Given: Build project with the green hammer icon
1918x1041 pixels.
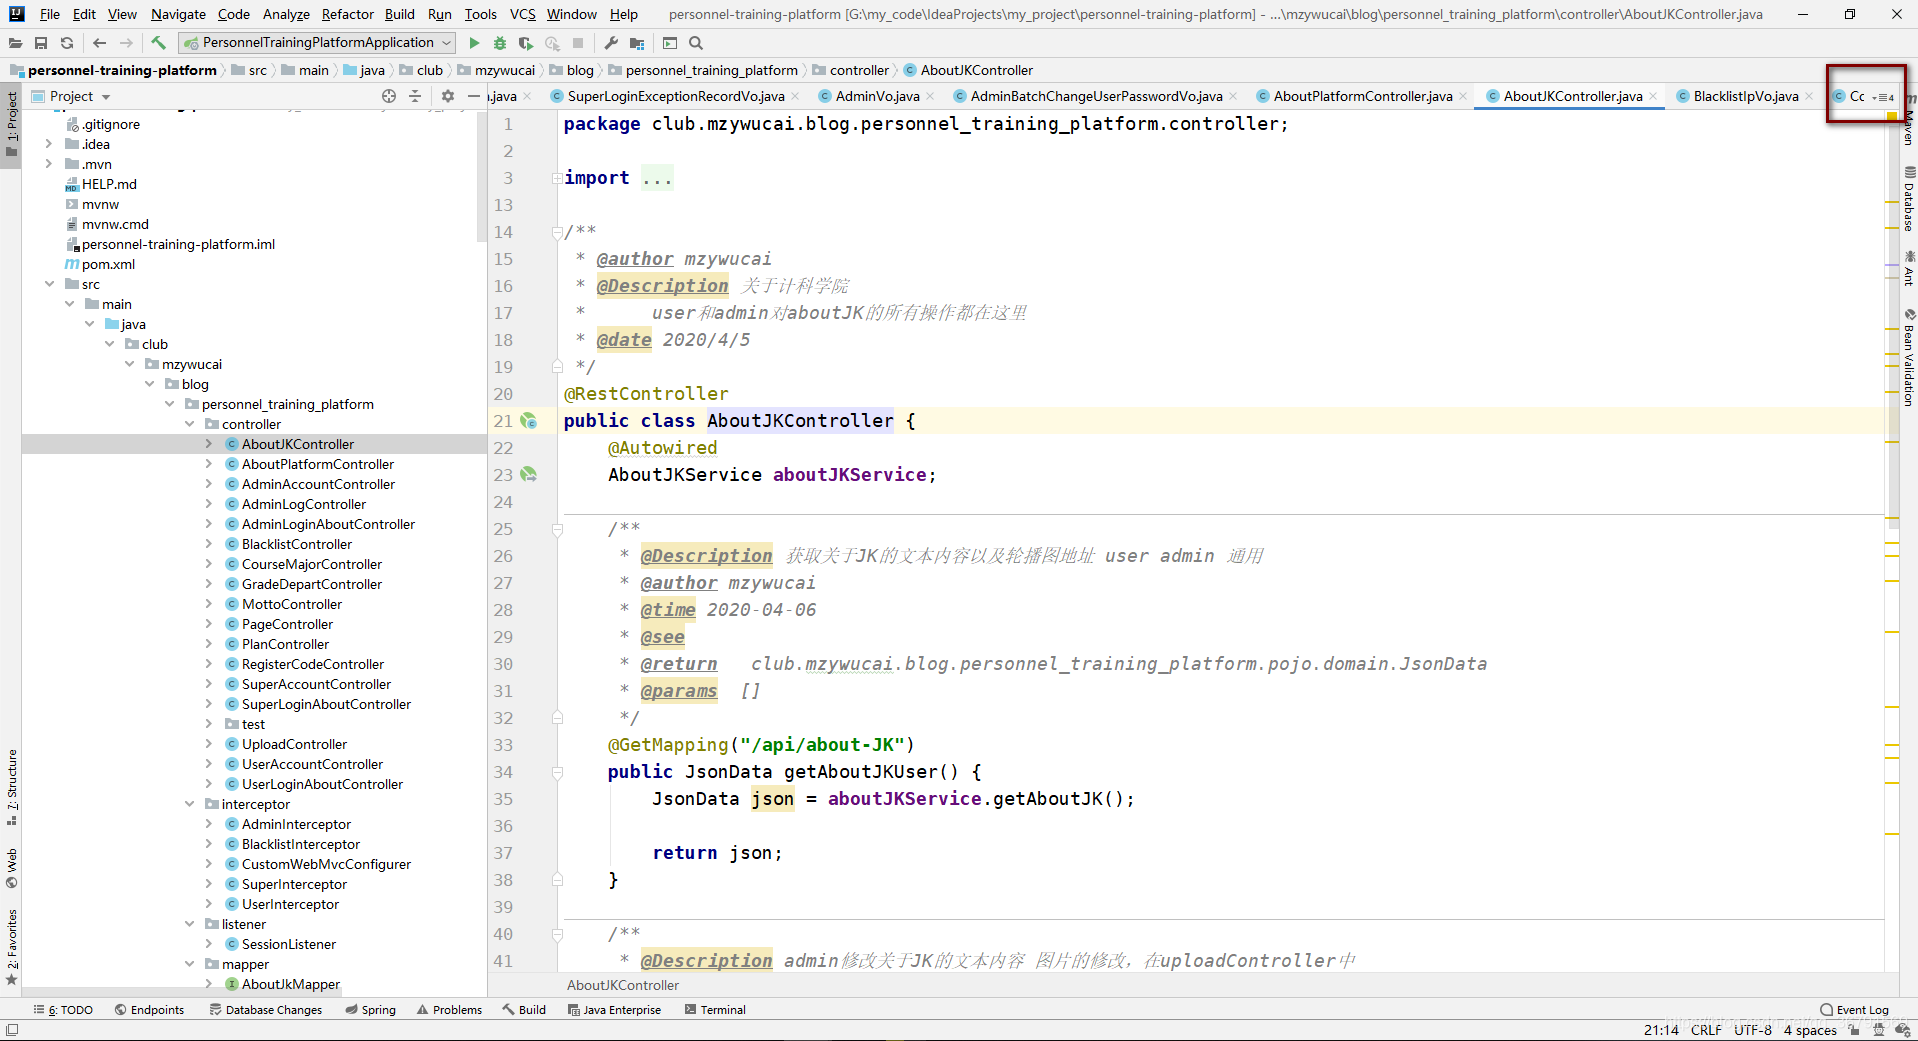Looking at the screenshot, I should [x=158, y=43].
